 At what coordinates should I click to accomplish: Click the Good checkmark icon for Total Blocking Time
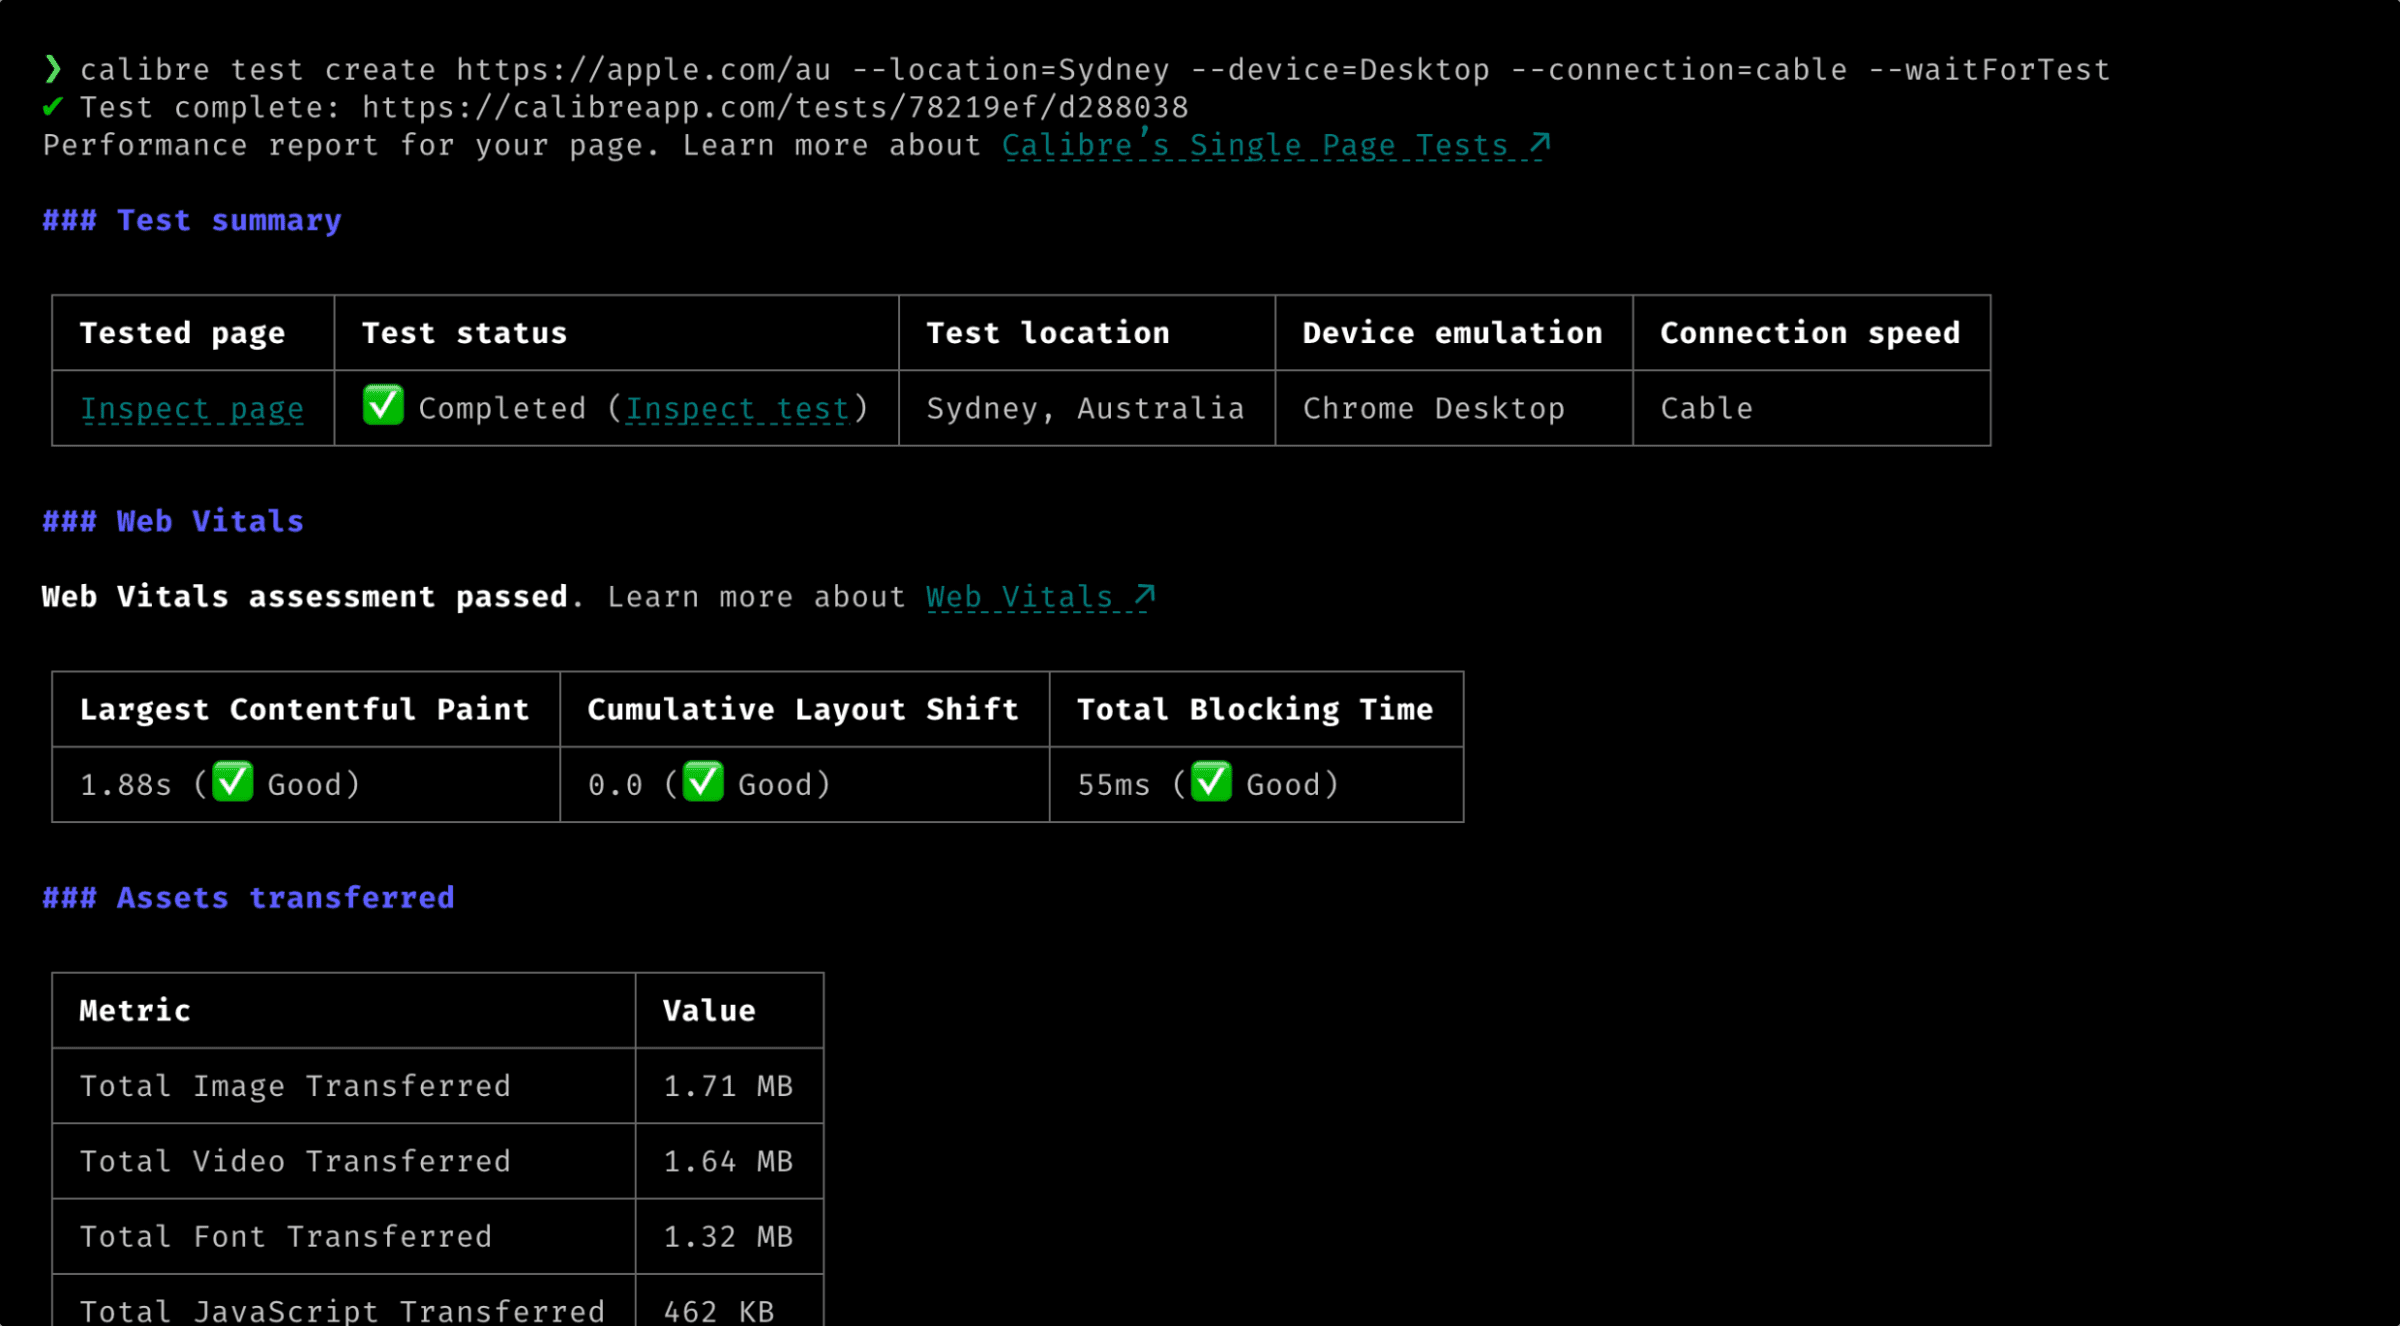click(1213, 784)
